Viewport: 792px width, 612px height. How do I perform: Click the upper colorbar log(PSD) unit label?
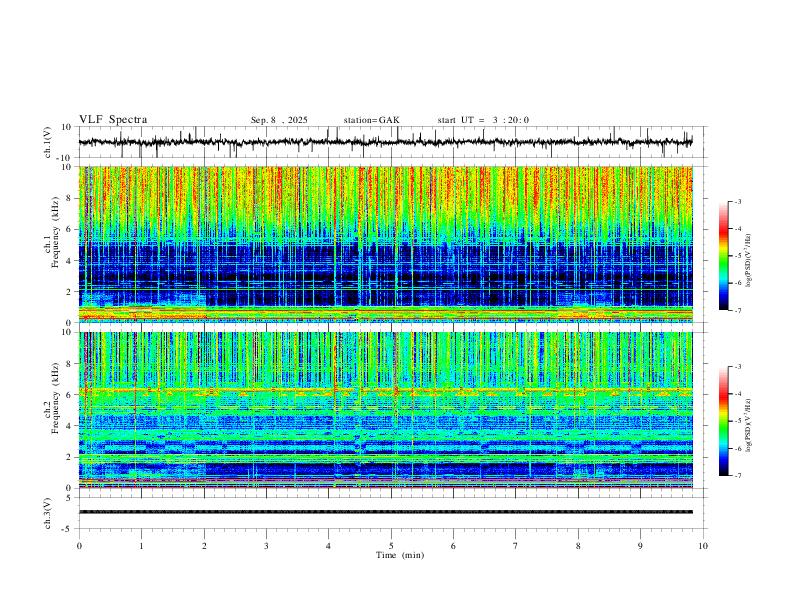(749, 261)
